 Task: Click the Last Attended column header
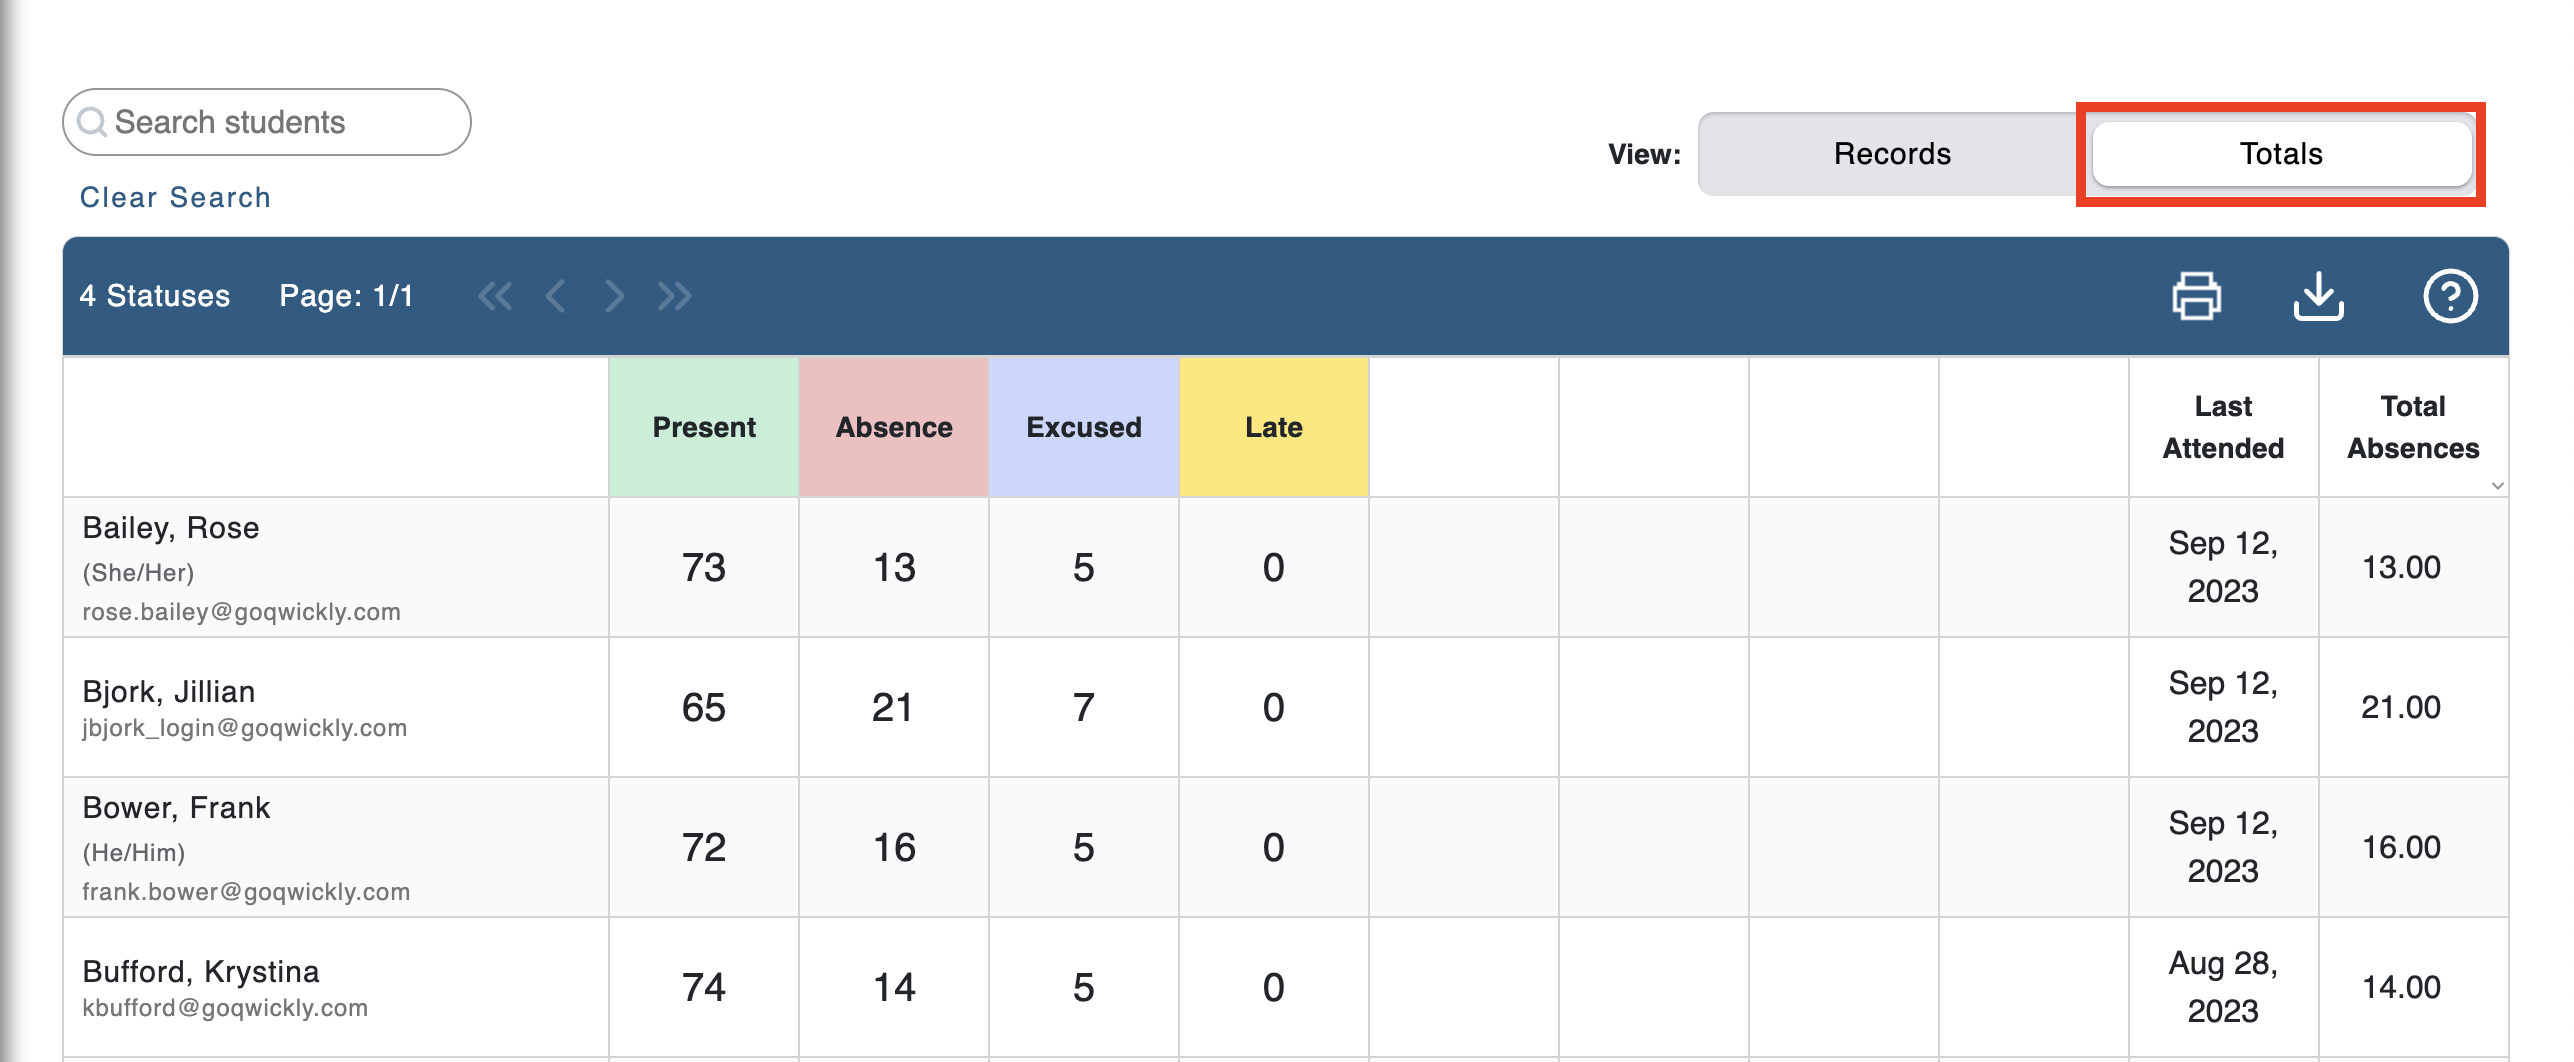coord(2222,427)
